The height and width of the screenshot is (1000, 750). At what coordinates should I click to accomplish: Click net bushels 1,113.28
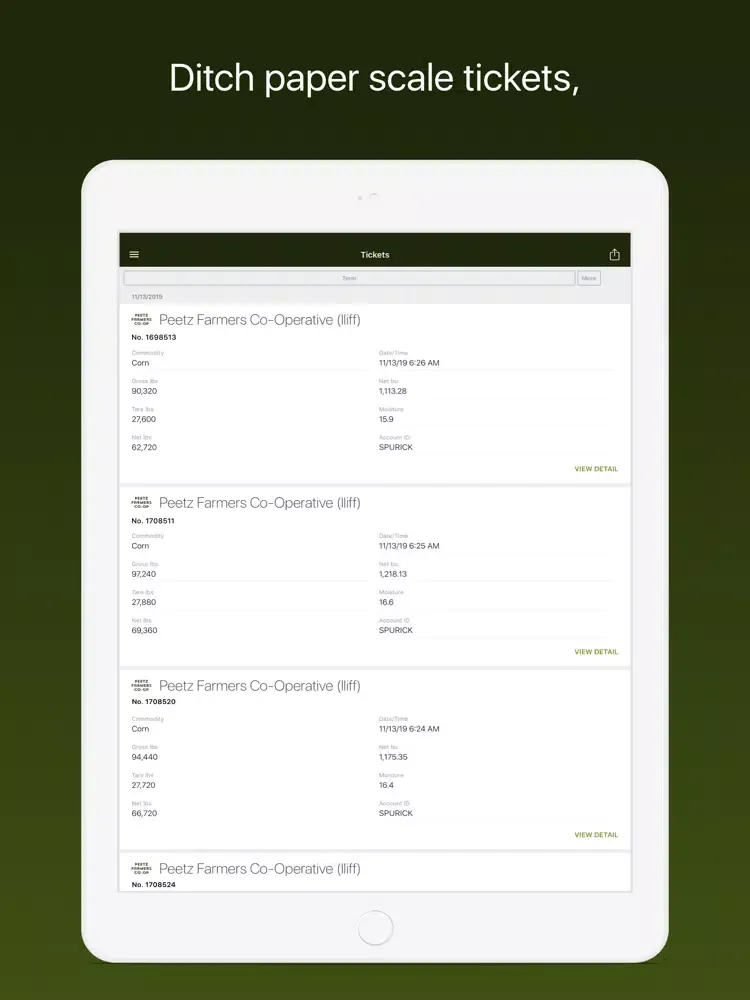tap(392, 391)
